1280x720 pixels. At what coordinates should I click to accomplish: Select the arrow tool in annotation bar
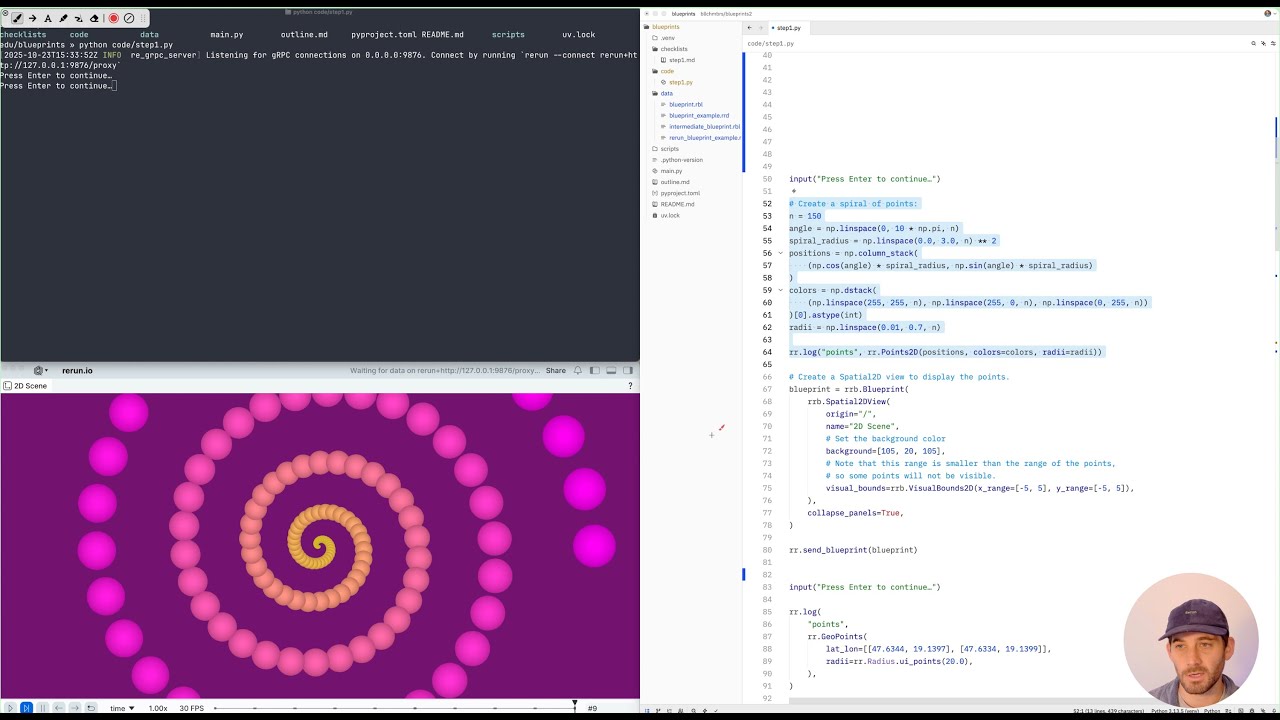(32, 18)
